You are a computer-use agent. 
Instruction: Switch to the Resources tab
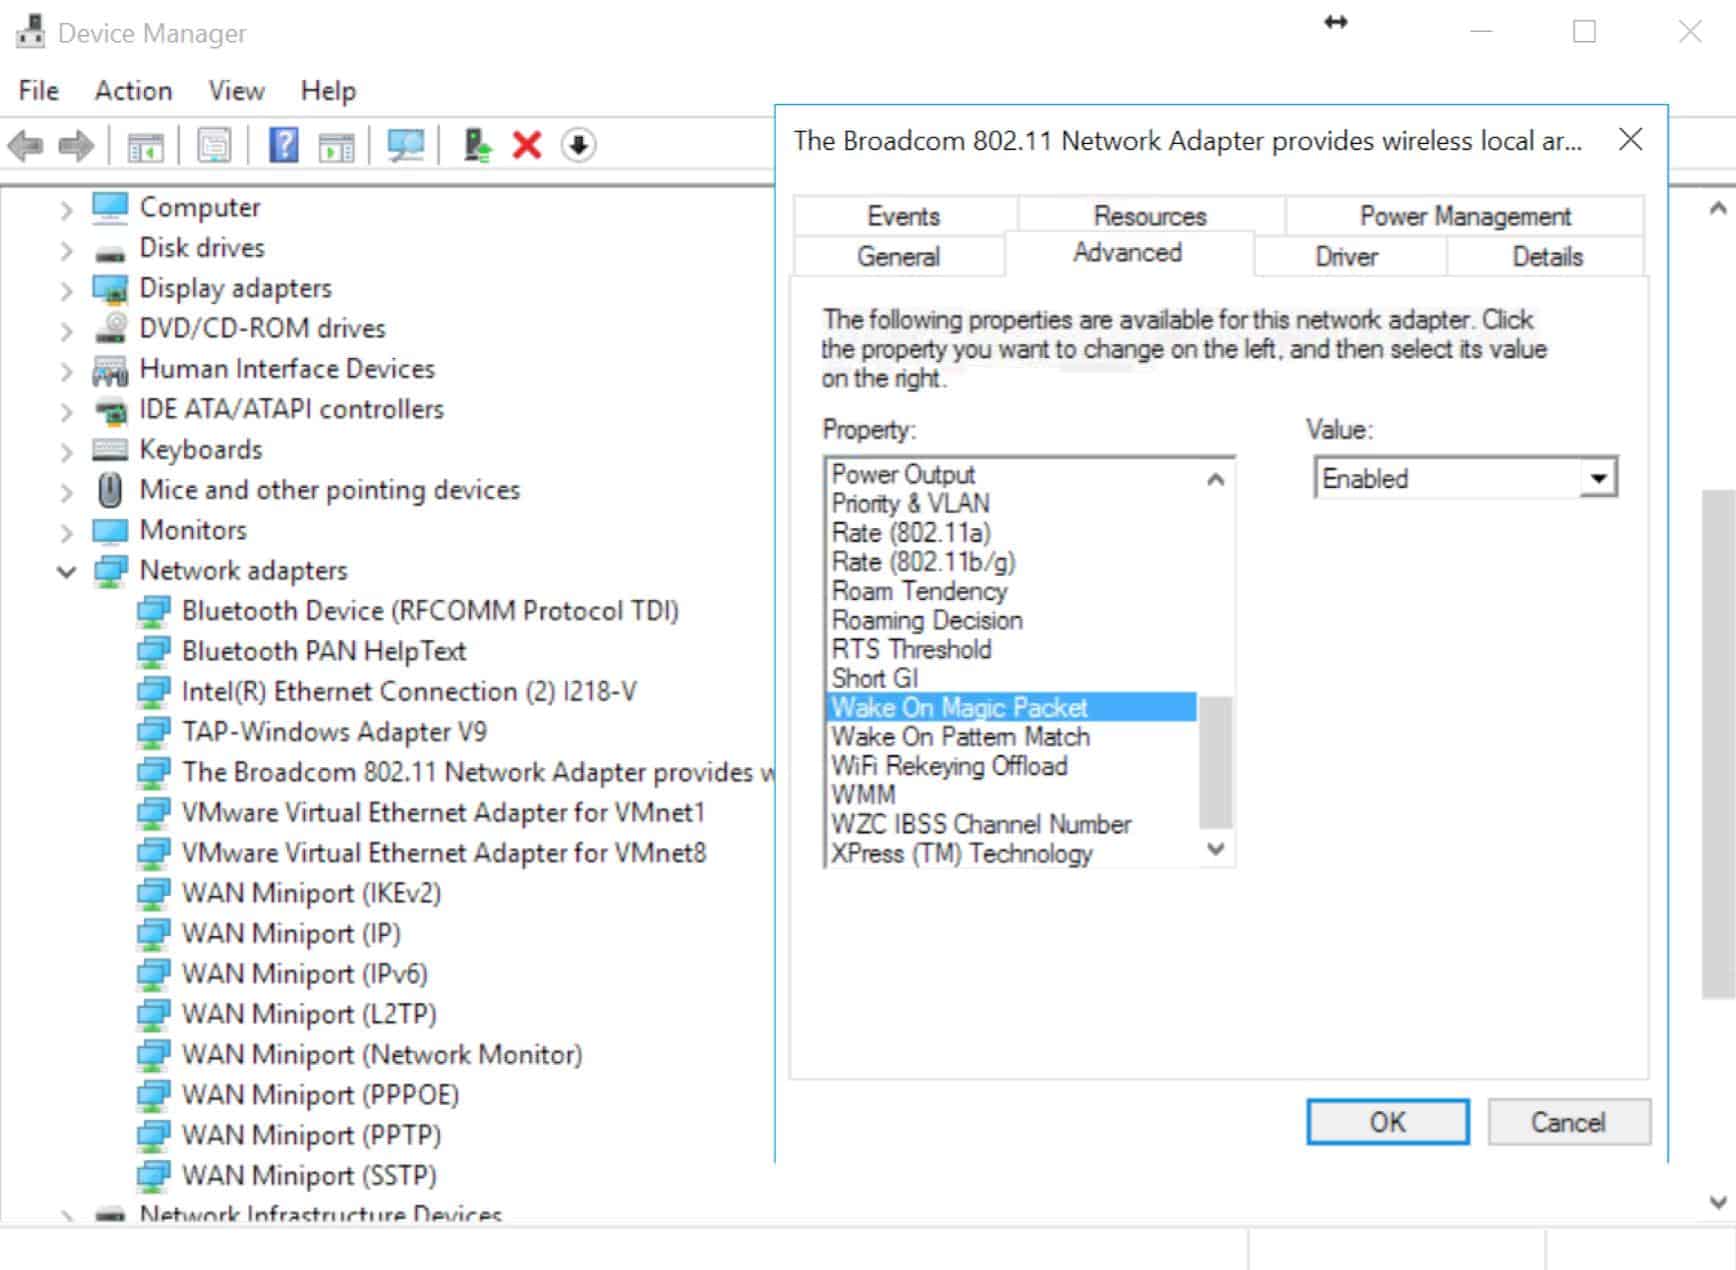[x=1150, y=216]
